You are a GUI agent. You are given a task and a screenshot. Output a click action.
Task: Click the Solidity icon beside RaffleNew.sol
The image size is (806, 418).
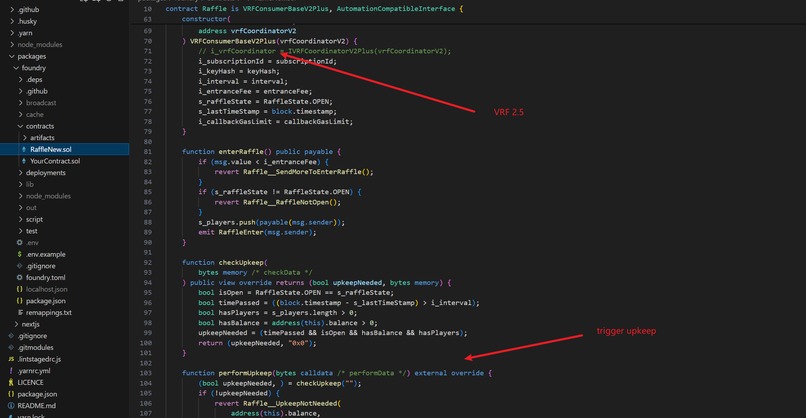24,150
